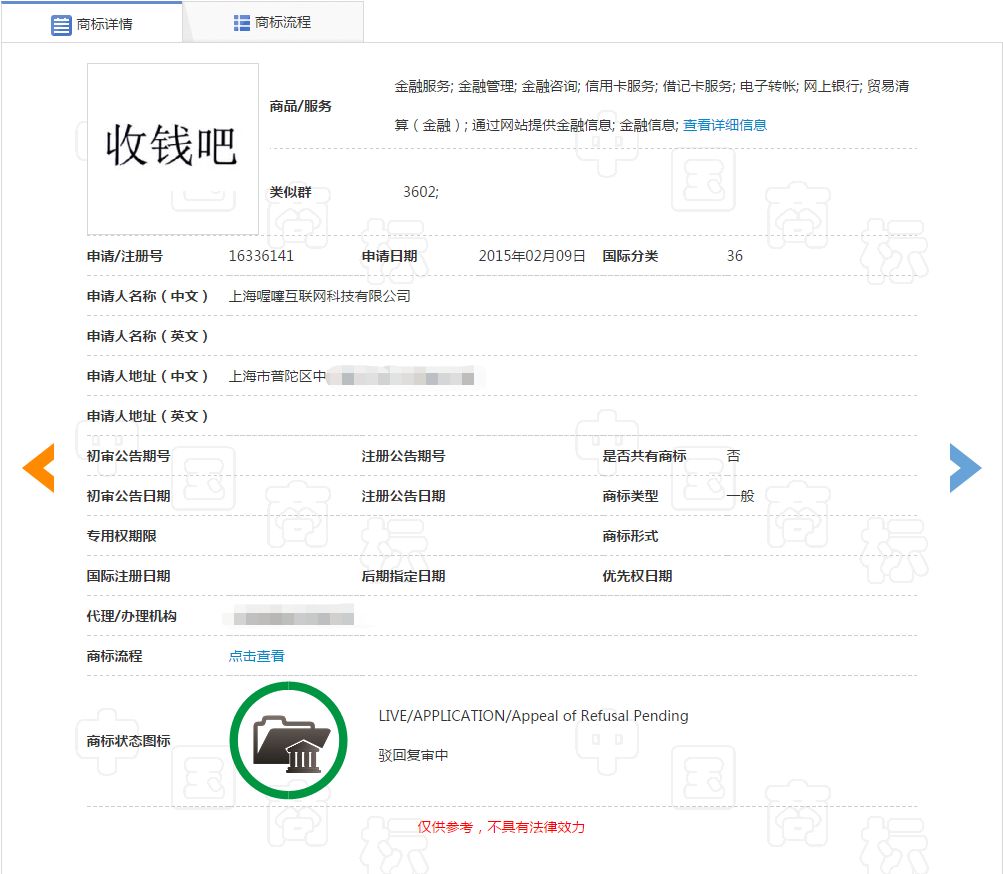Click the 国际注册日期 label
The height and width of the screenshot is (874, 1003).
[129, 576]
